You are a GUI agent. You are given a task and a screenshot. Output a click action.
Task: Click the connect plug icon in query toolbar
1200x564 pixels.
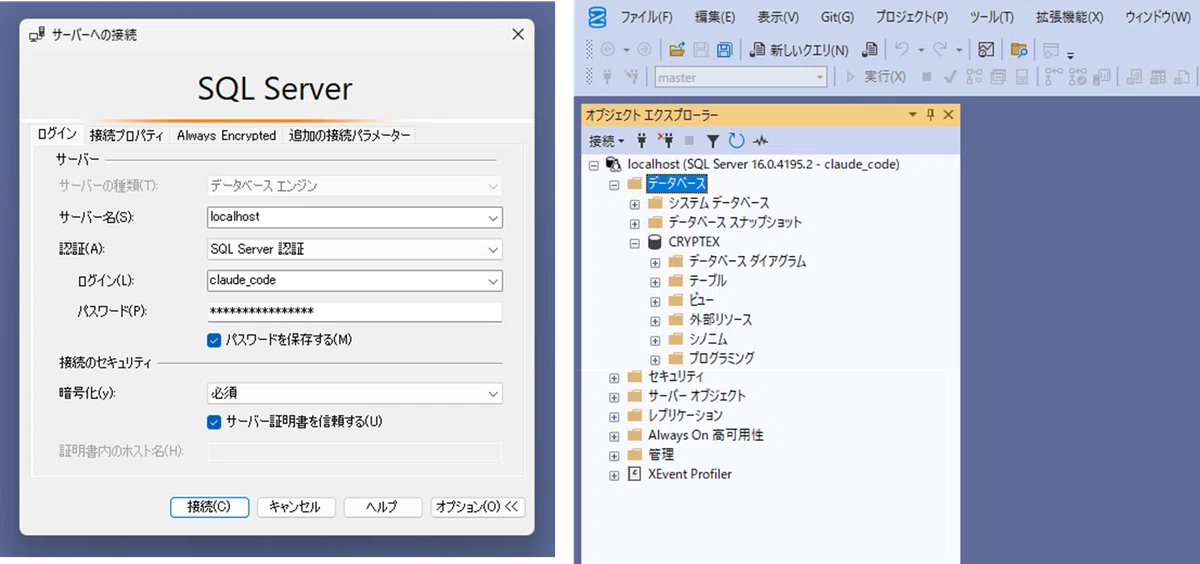click(x=607, y=77)
